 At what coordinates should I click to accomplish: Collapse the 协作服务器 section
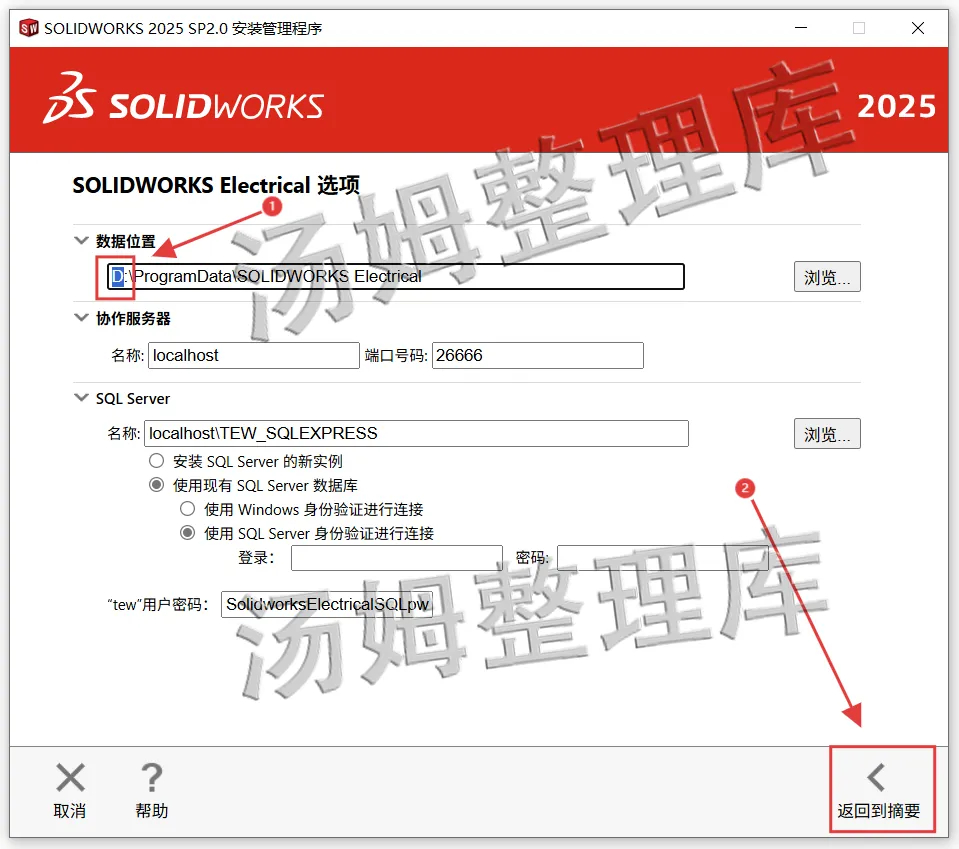pyautogui.click(x=81, y=317)
